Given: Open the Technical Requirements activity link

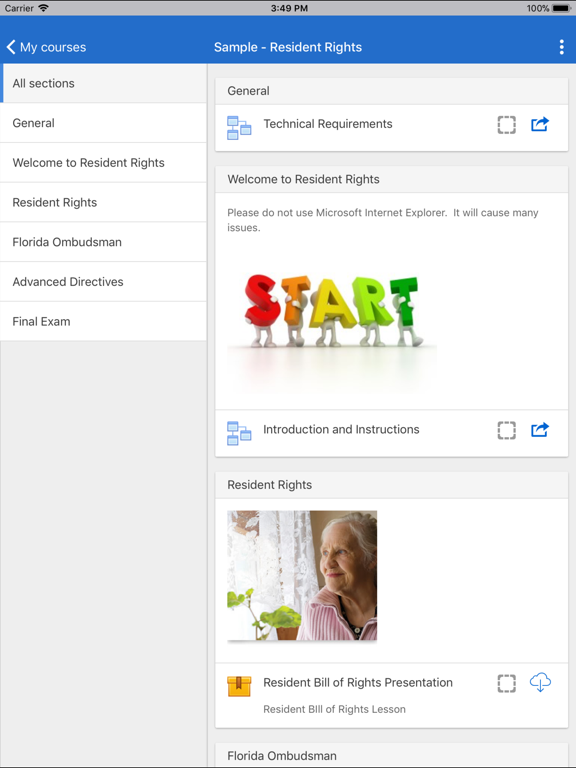Looking at the screenshot, I should pyautogui.click(x=328, y=124).
